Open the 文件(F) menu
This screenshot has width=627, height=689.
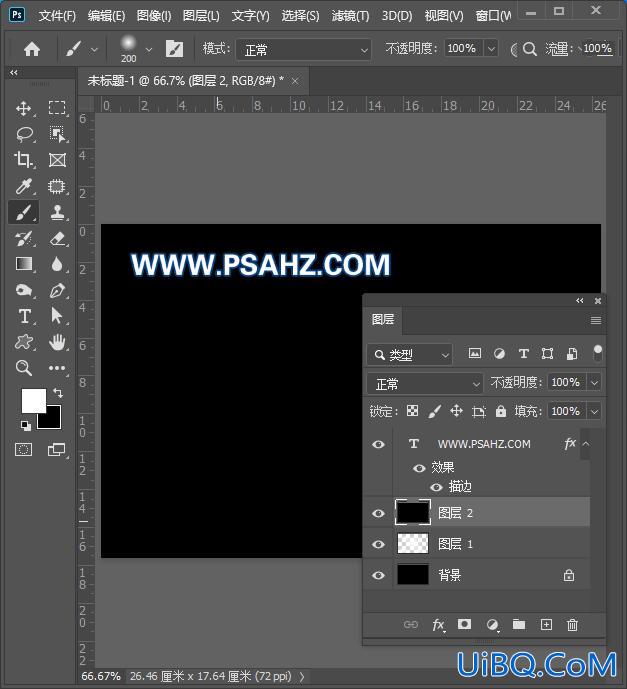tap(57, 16)
